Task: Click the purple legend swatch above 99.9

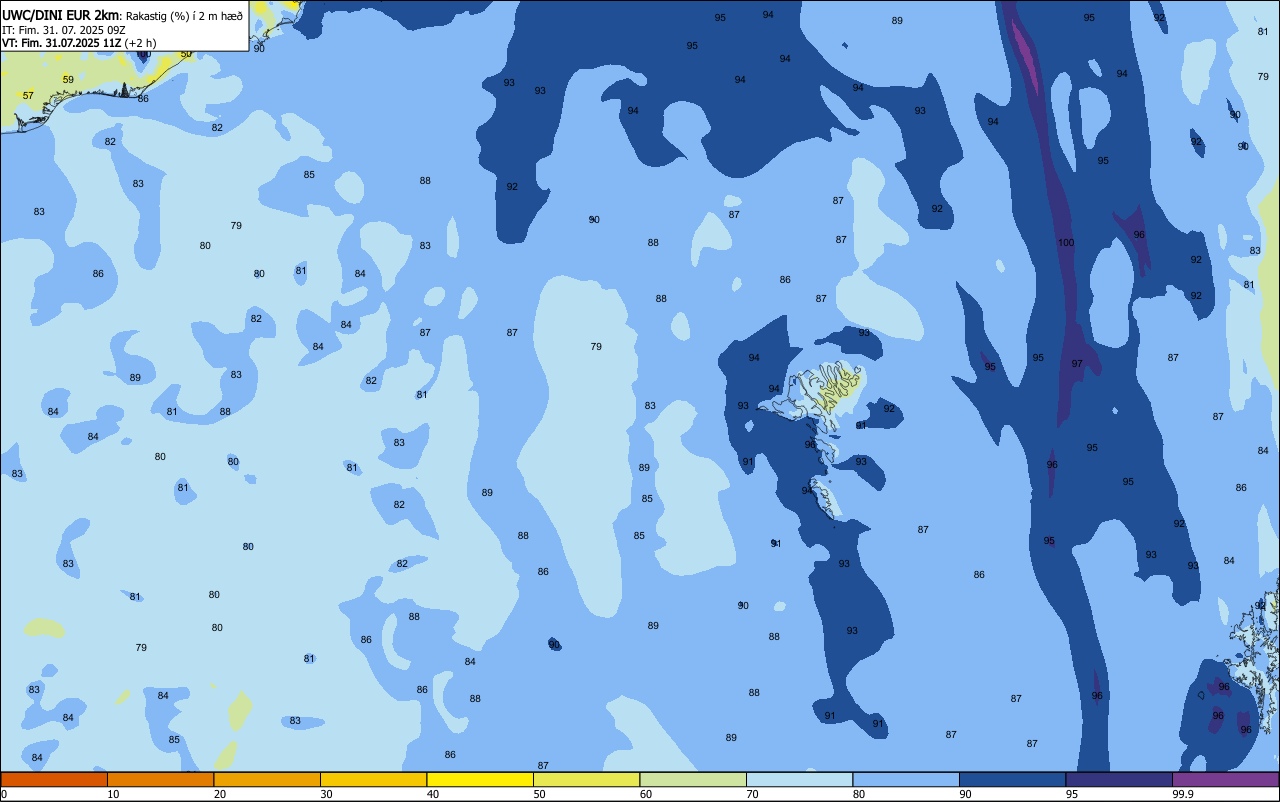Action: [1225, 779]
